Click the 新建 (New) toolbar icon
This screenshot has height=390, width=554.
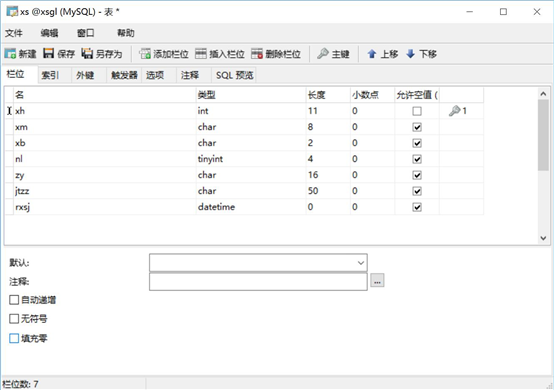coord(20,54)
